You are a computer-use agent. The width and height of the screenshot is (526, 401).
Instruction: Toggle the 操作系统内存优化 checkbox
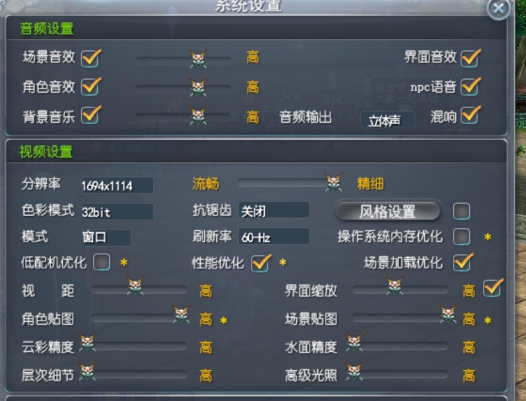click(x=461, y=236)
